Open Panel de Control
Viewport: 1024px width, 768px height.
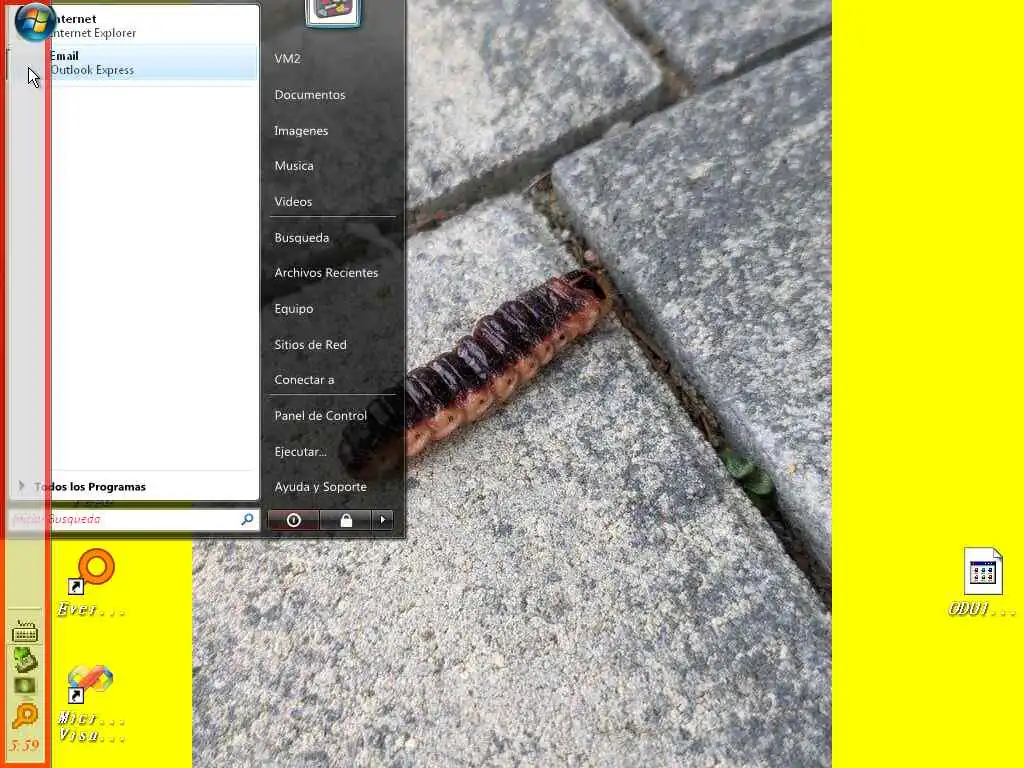321,416
